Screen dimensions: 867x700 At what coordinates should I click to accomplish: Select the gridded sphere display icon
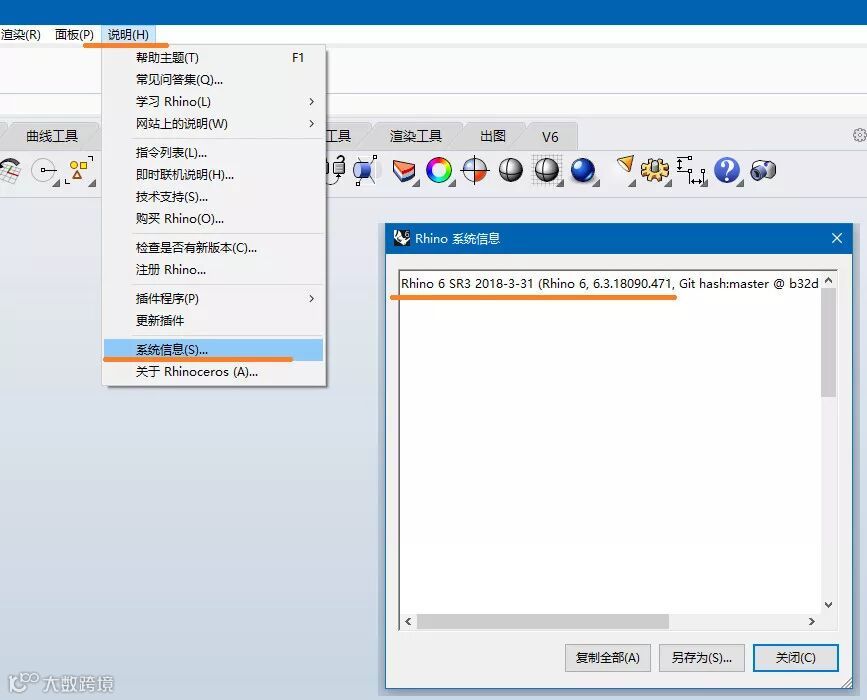(x=547, y=170)
